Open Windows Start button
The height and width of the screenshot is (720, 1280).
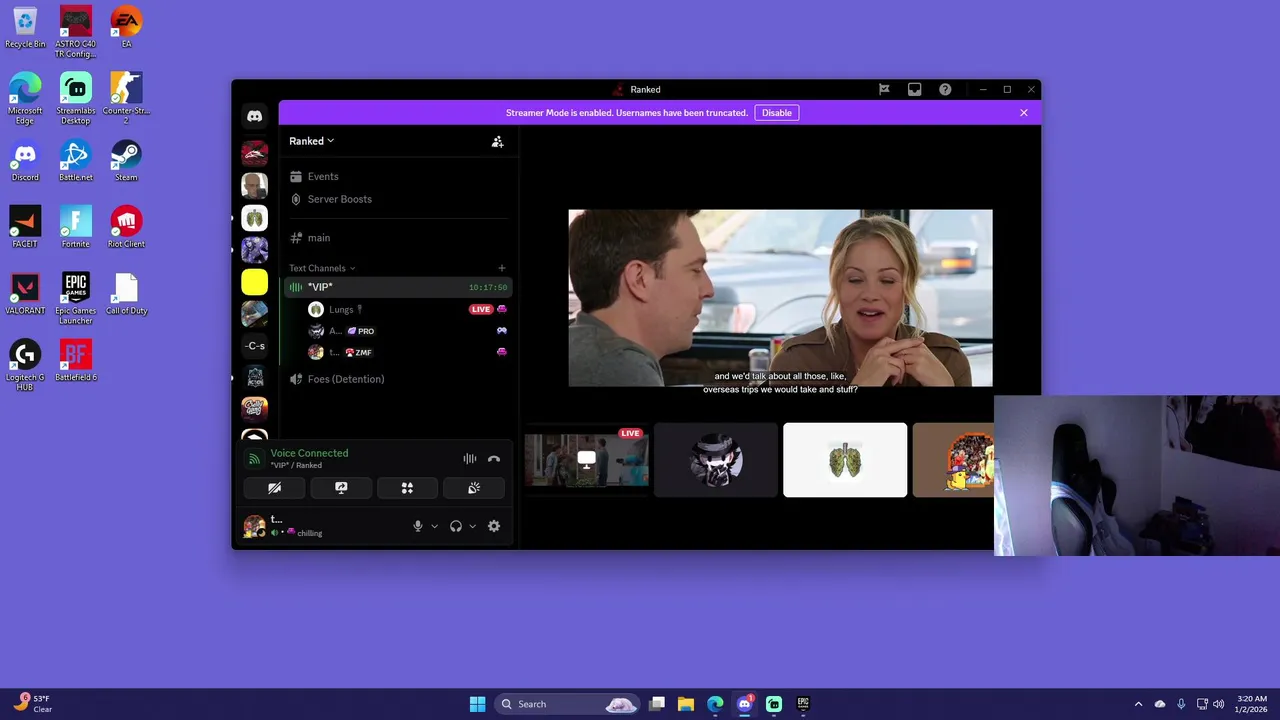[x=478, y=704]
